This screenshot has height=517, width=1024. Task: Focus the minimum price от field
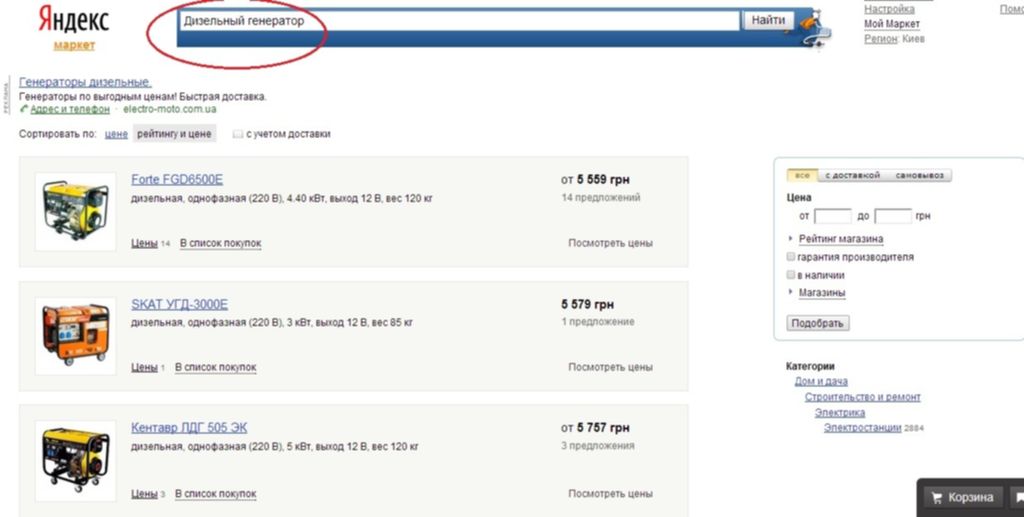click(833, 215)
